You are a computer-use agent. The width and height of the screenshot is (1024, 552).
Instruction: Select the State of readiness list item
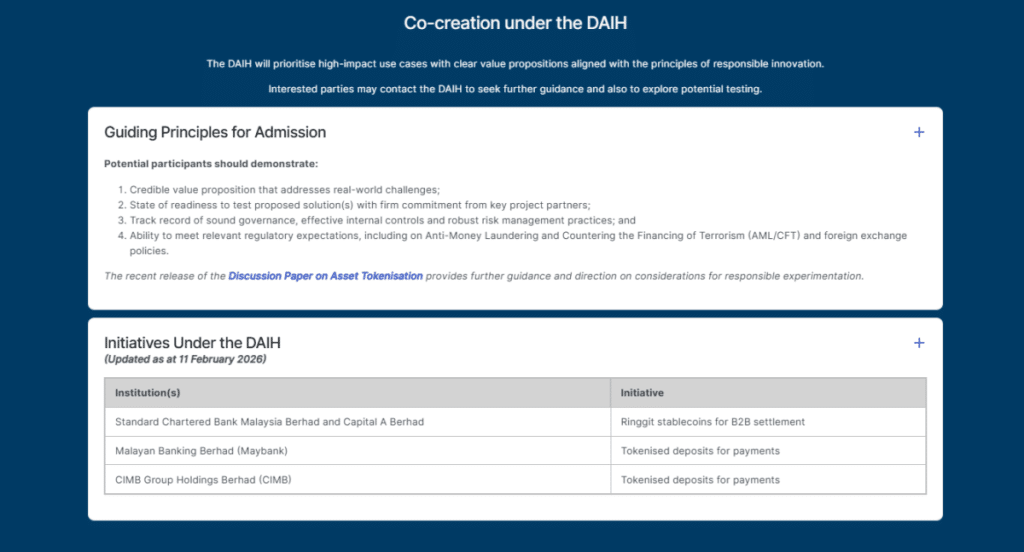359,205
